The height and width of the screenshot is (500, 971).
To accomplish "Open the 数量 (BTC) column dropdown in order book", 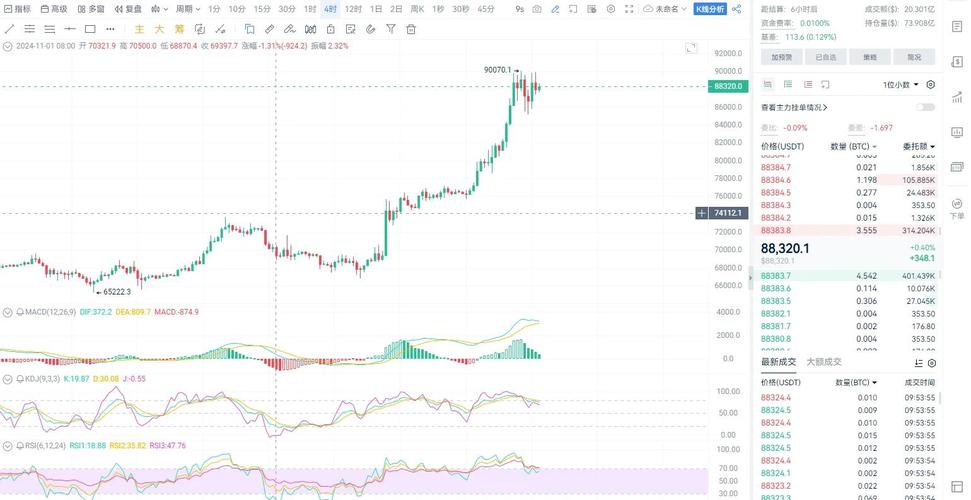I will click(x=853, y=147).
